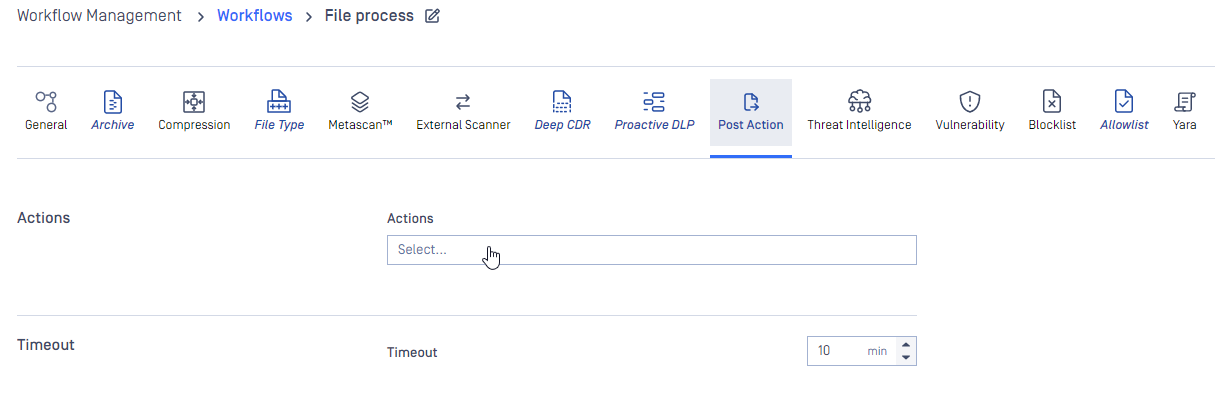Switch to the Blocklist tab label
The image size is (1215, 393).
[1052, 125]
